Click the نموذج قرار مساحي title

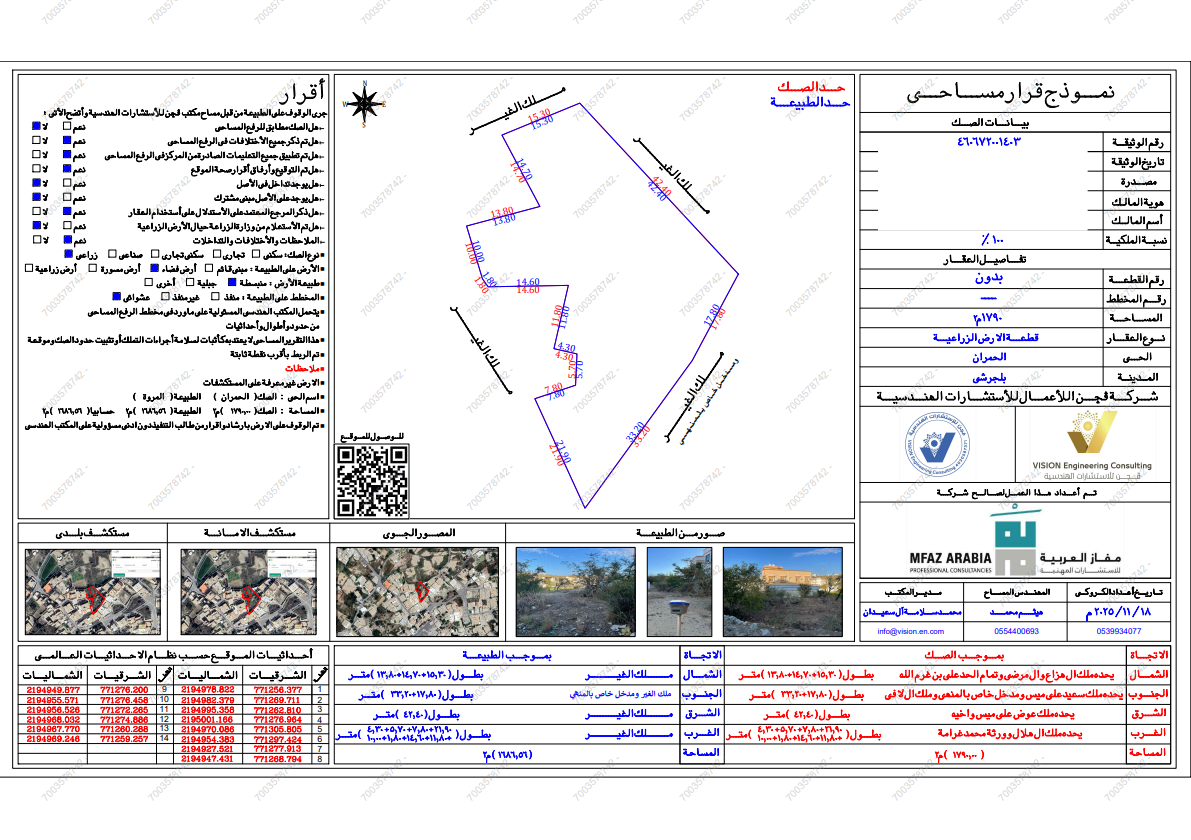tap(1010, 93)
